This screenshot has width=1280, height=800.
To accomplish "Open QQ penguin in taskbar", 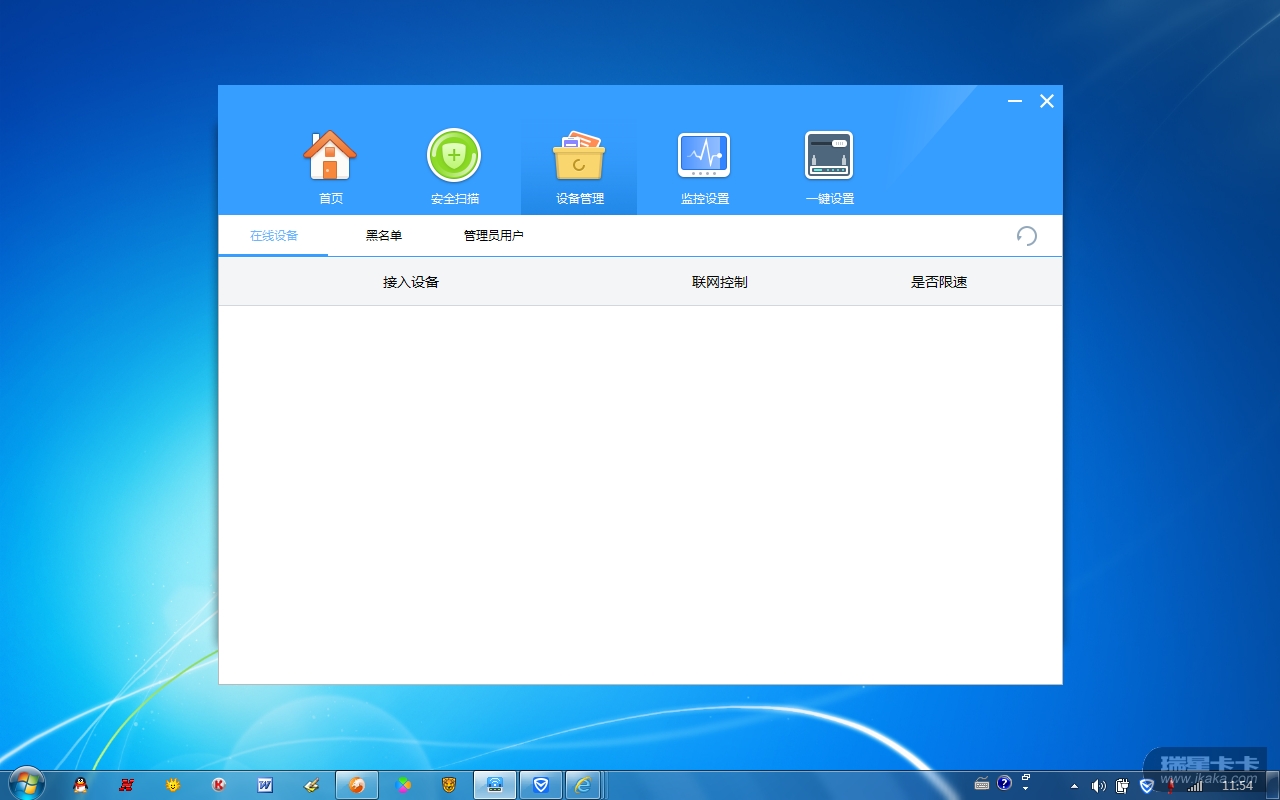I will tap(81, 785).
